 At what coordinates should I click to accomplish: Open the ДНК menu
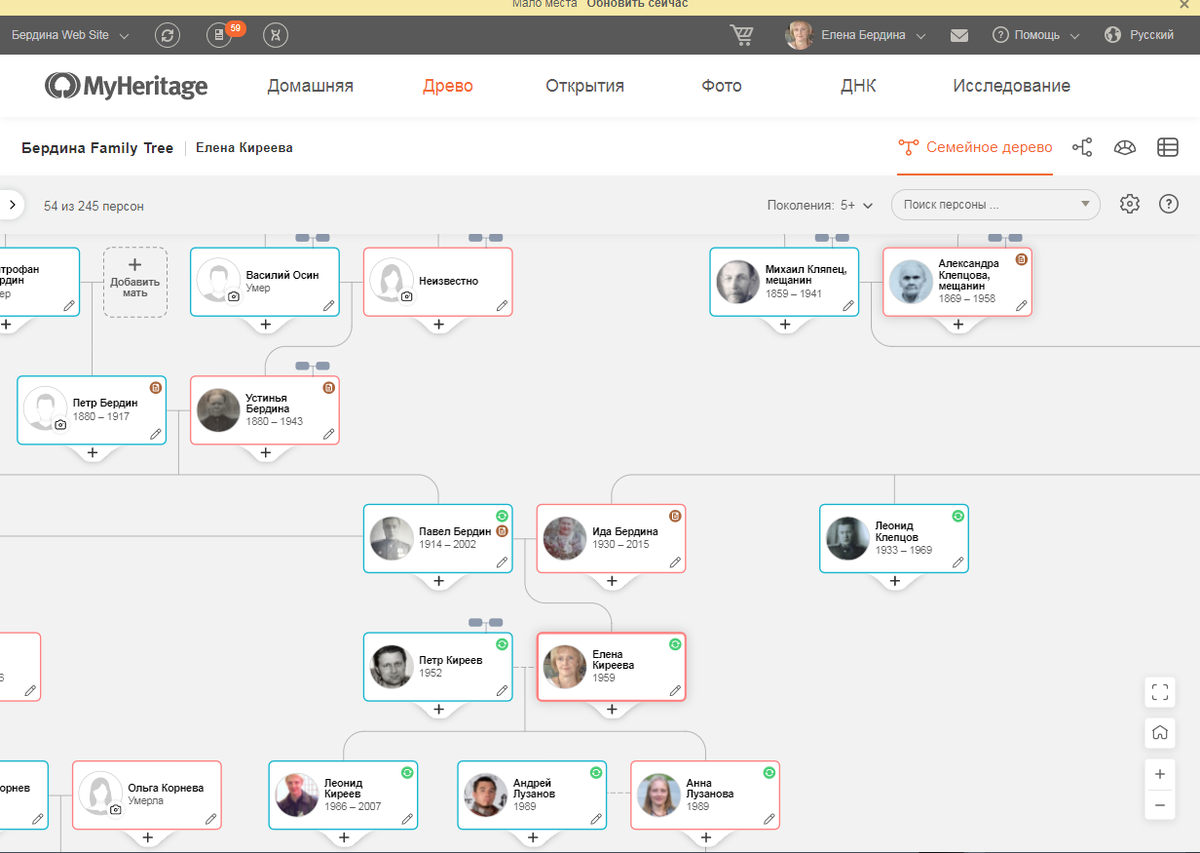click(x=858, y=86)
